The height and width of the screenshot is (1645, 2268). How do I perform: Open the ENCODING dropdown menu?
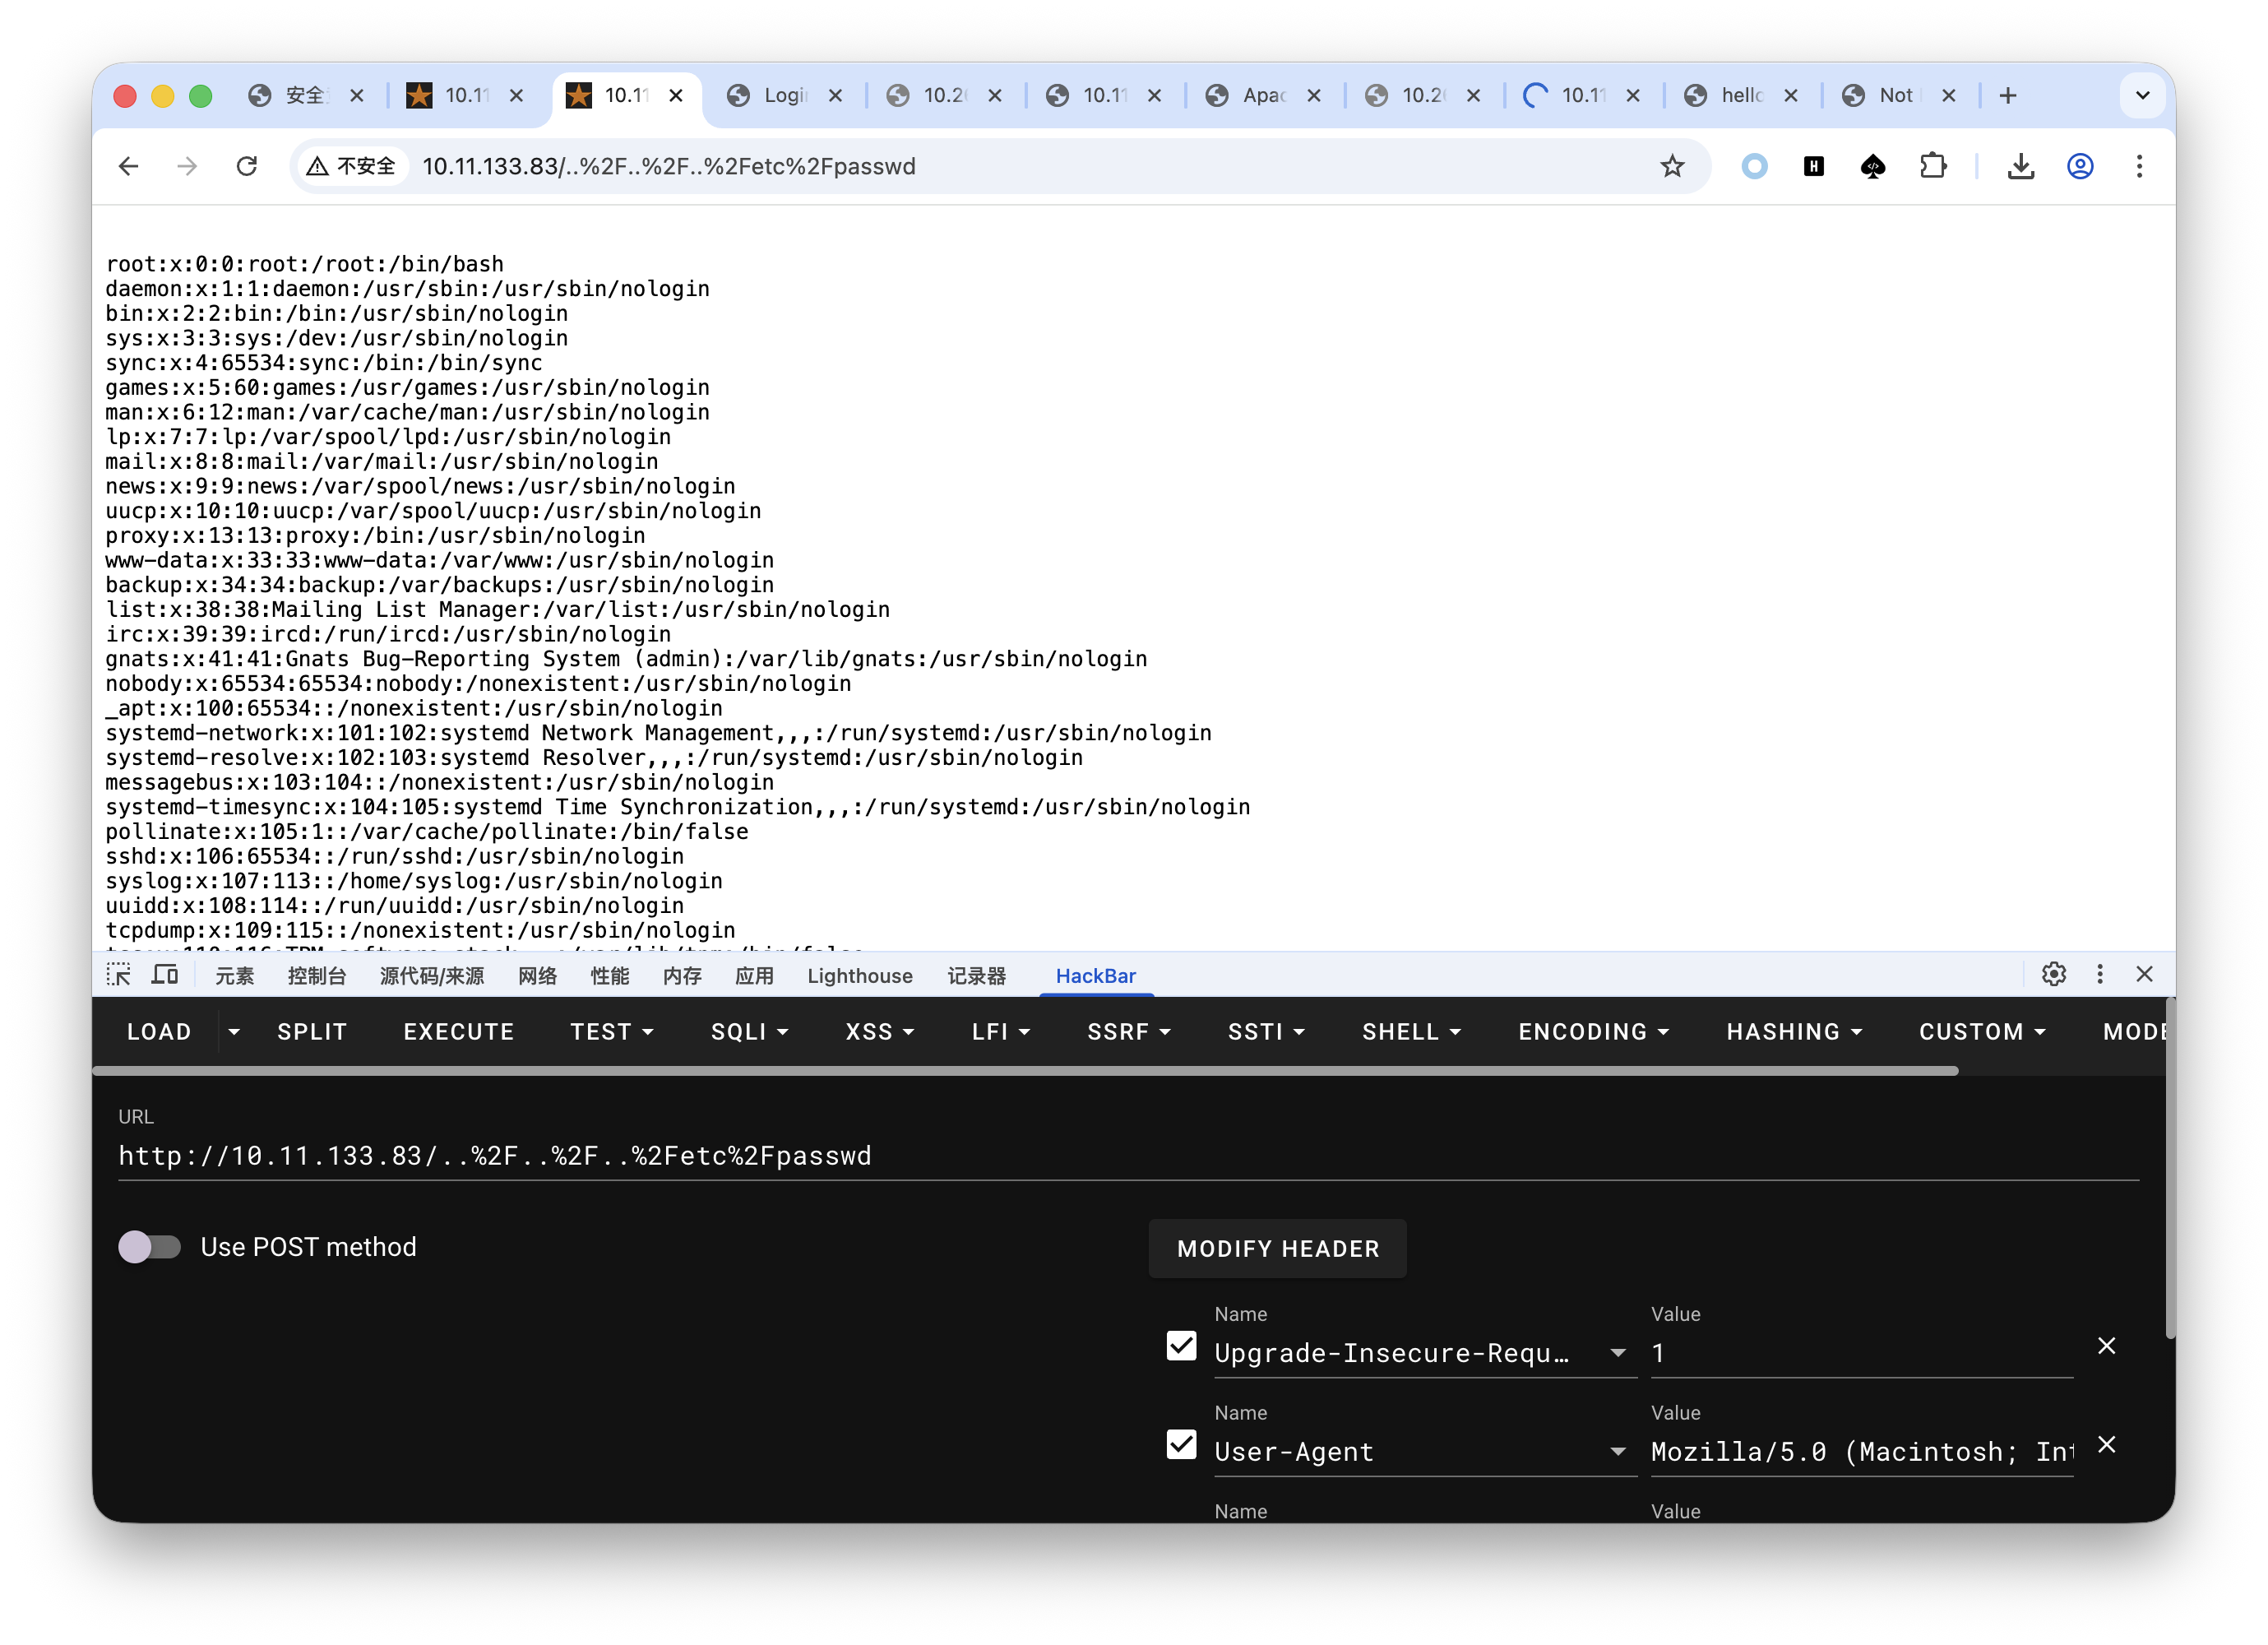pos(1593,1032)
